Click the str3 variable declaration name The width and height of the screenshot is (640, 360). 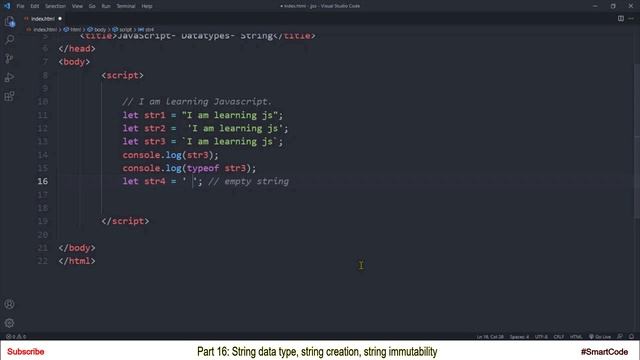[x=155, y=142]
